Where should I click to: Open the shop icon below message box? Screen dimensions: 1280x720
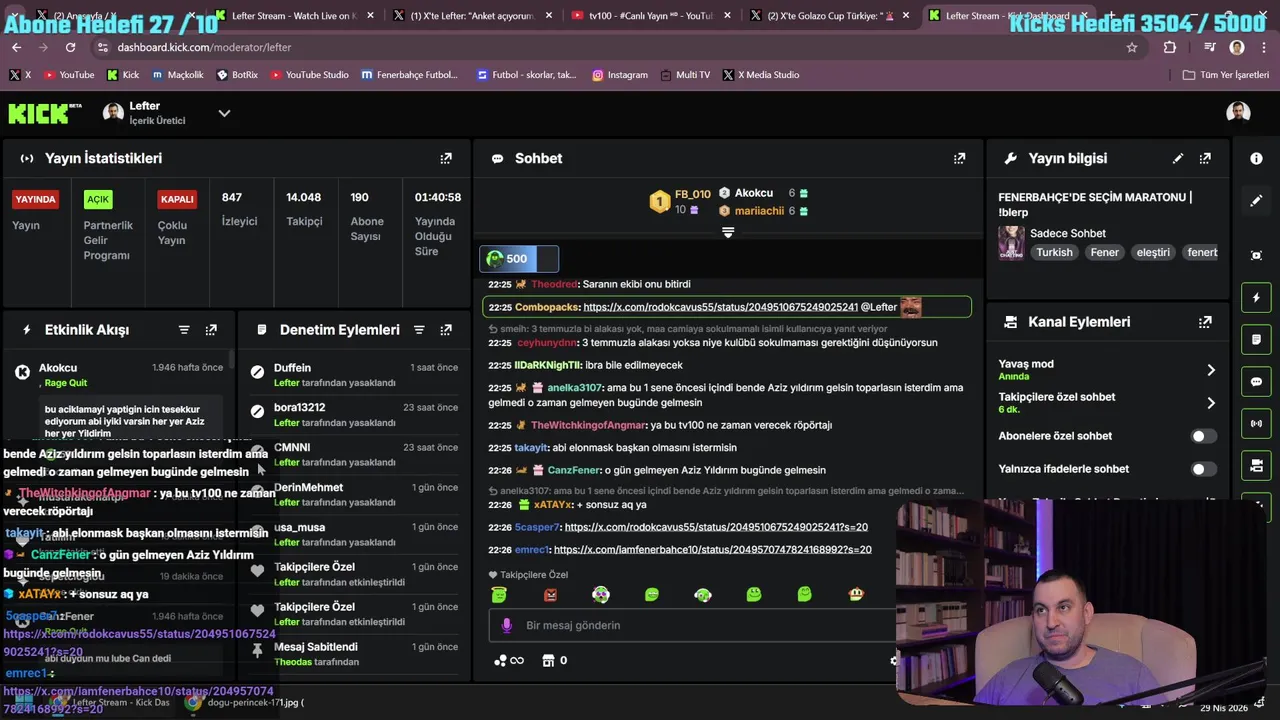pos(548,660)
